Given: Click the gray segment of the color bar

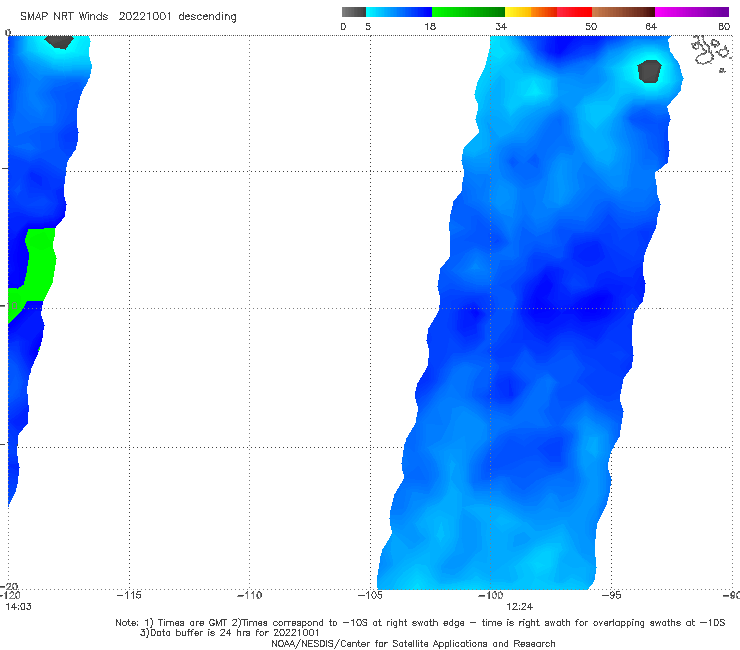Looking at the screenshot, I should [x=354, y=12].
